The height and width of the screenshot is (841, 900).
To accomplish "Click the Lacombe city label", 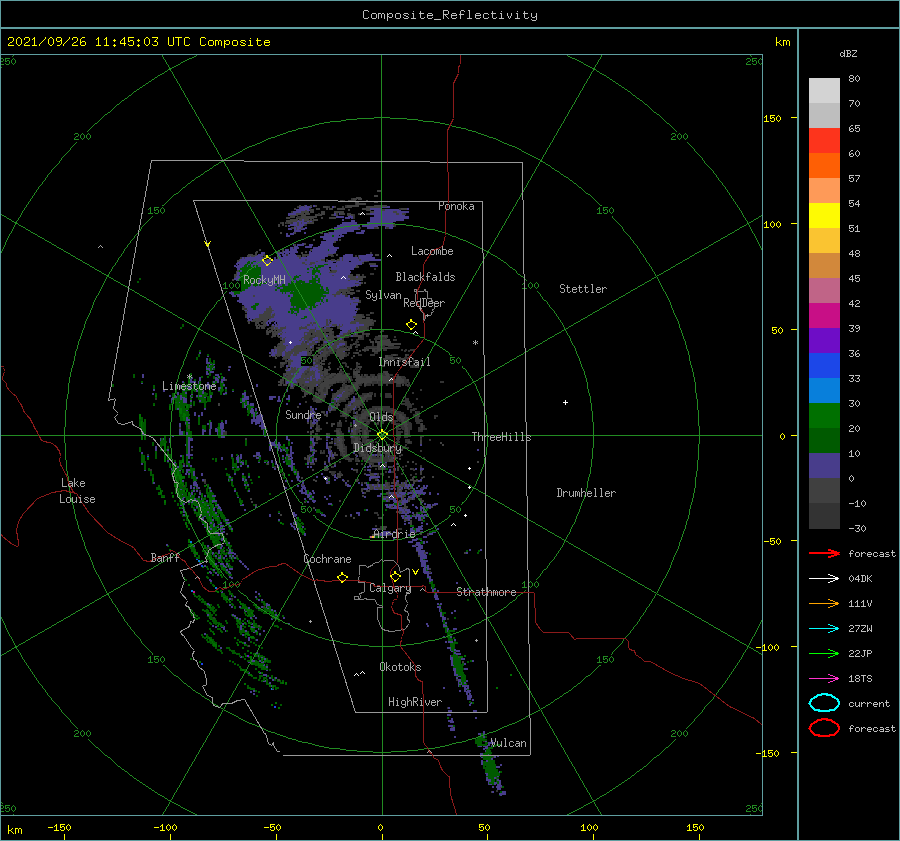I will point(432,251).
